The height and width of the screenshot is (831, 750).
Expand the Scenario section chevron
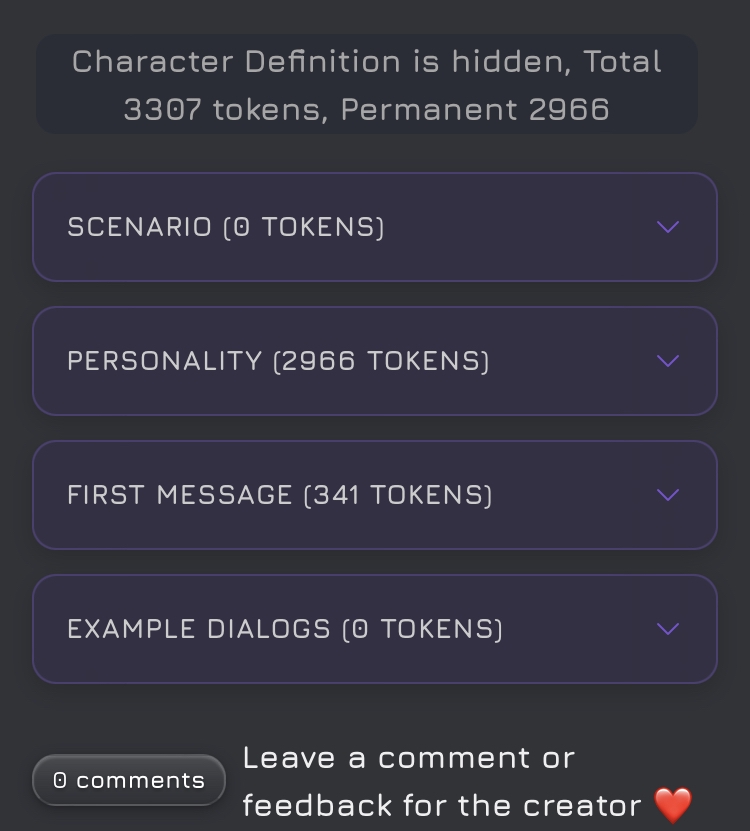[667, 227]
